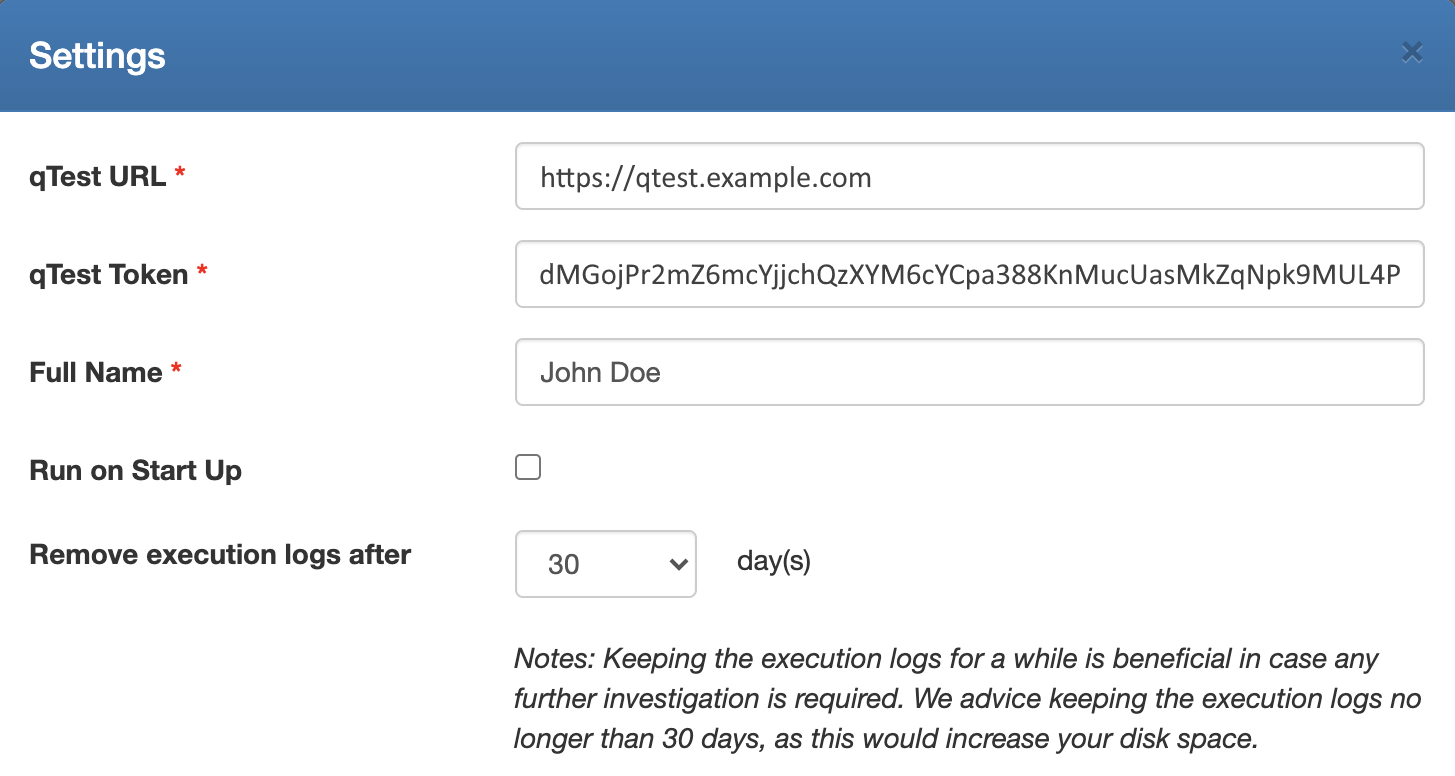Click into the Full Name field
Screen dimensions: 1455x776
coord(968,372)
